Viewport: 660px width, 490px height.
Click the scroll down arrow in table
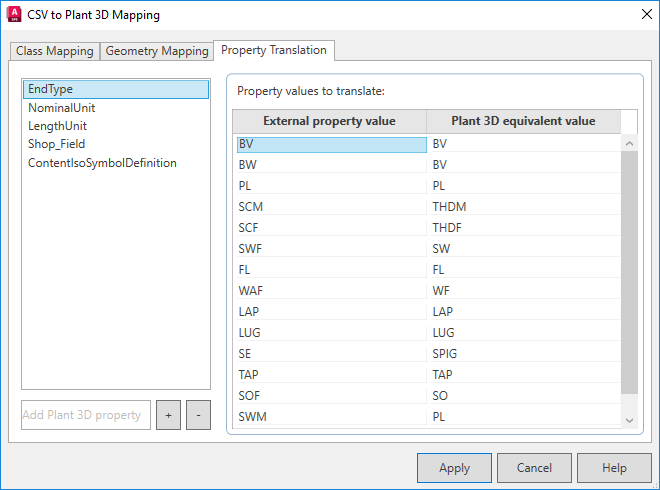(629, 420)
